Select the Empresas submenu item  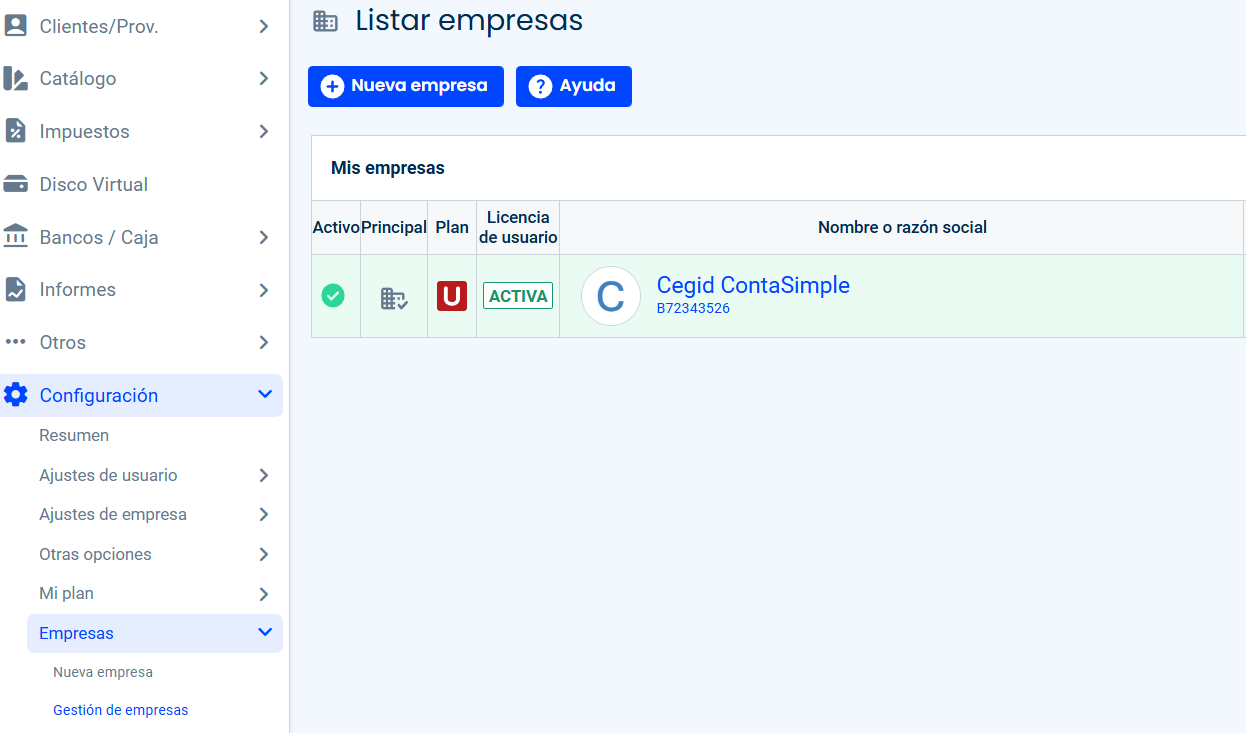(155, 633)
